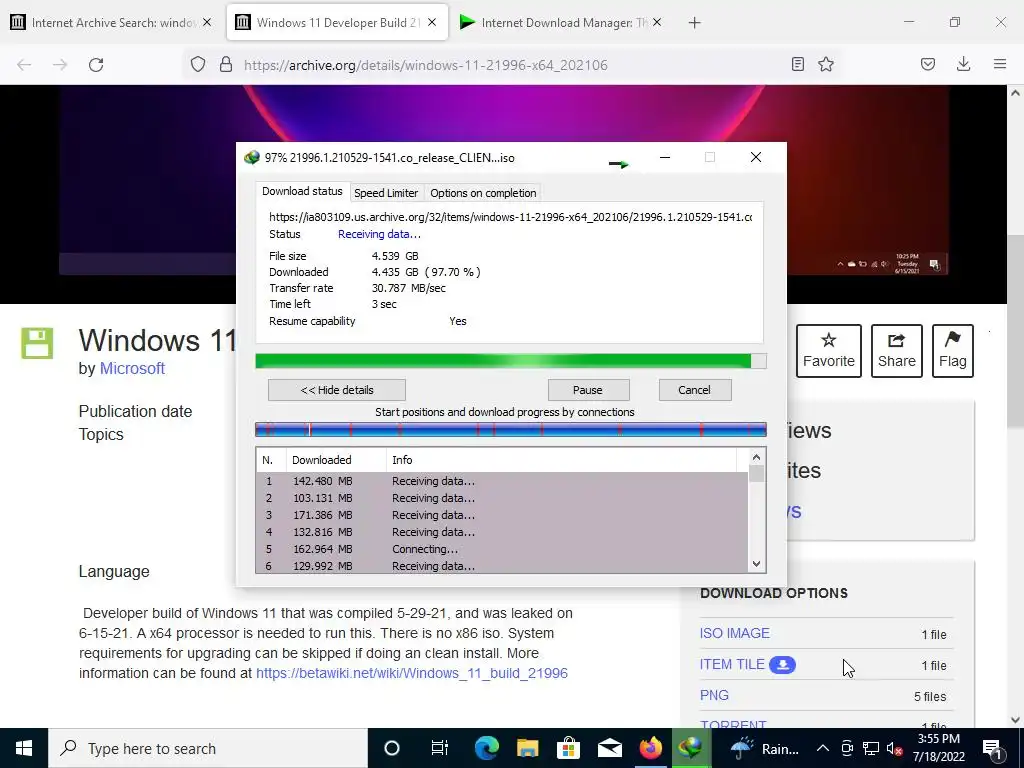Bookmark this page with the star icon
Viewport: 1024px width, 768px height.
pos(826,64)
